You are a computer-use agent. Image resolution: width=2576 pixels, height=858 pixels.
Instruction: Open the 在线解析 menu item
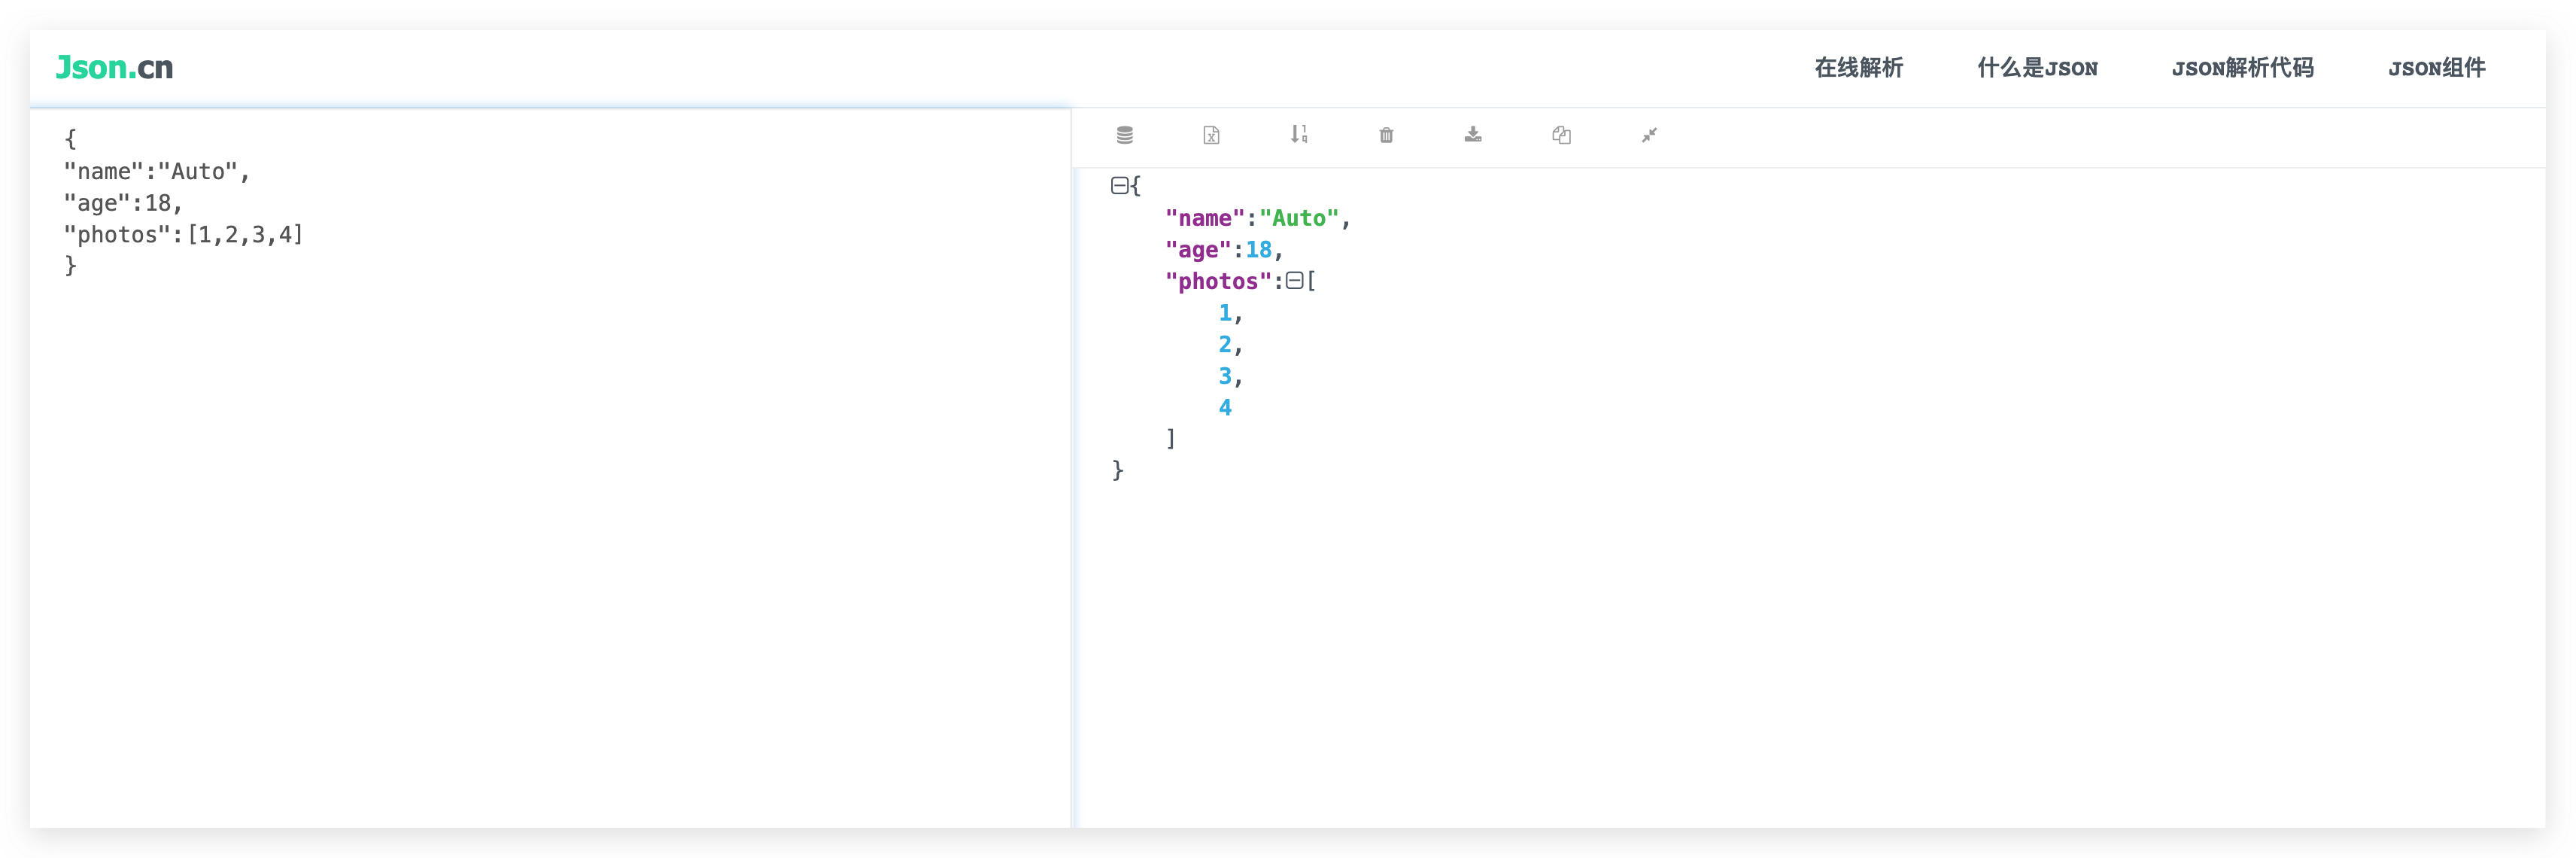click(1858, 68)
